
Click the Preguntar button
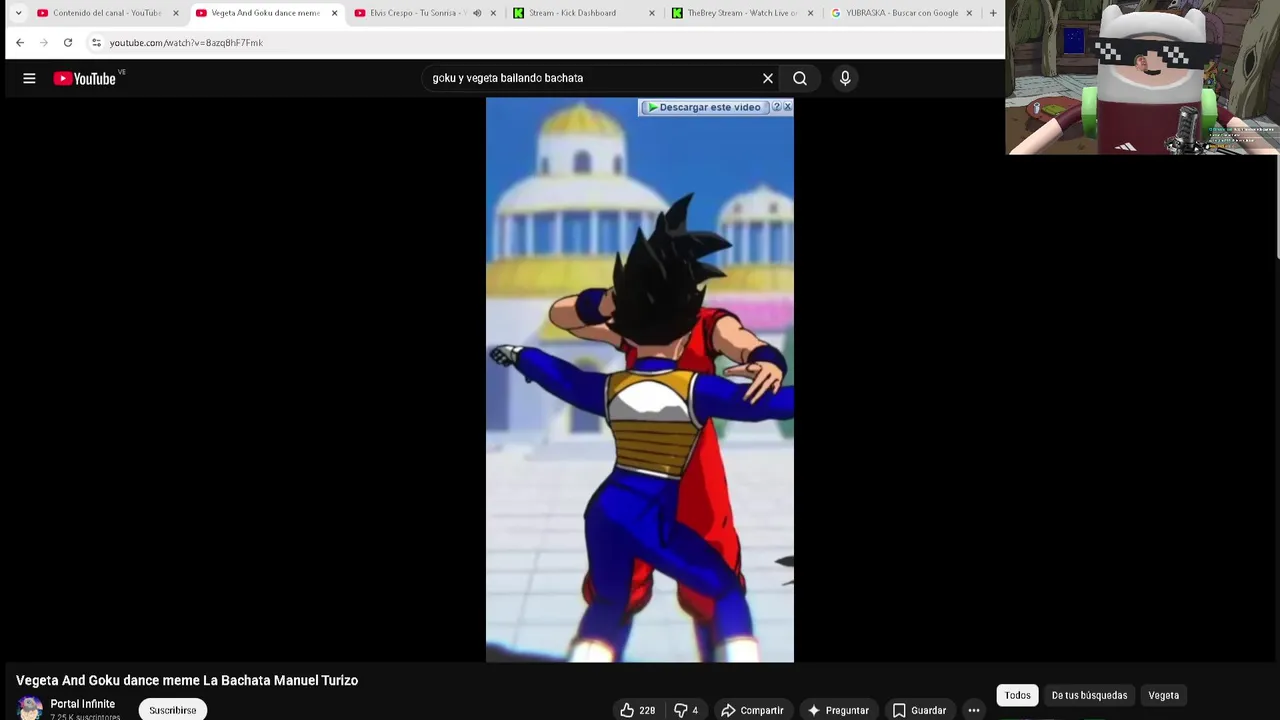pos(838,710)
